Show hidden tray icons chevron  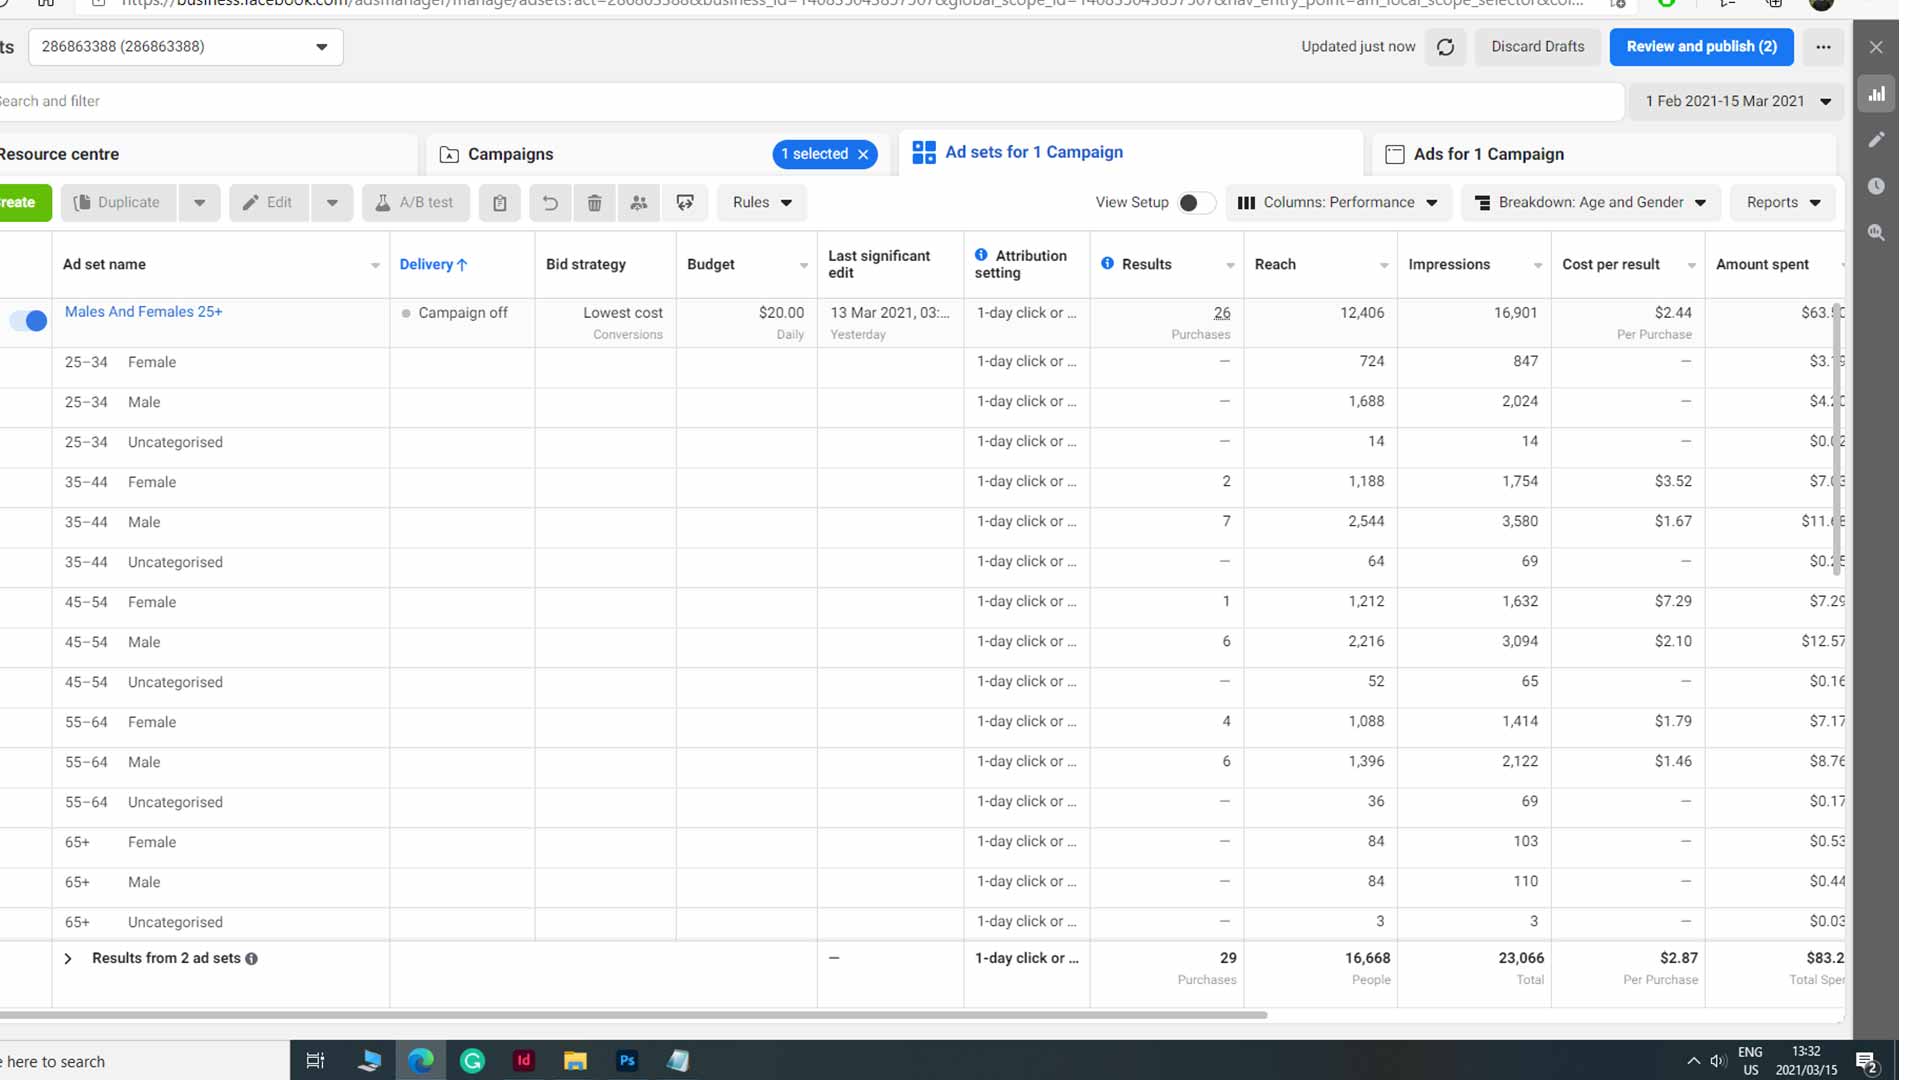(x=1693, y=1061)
